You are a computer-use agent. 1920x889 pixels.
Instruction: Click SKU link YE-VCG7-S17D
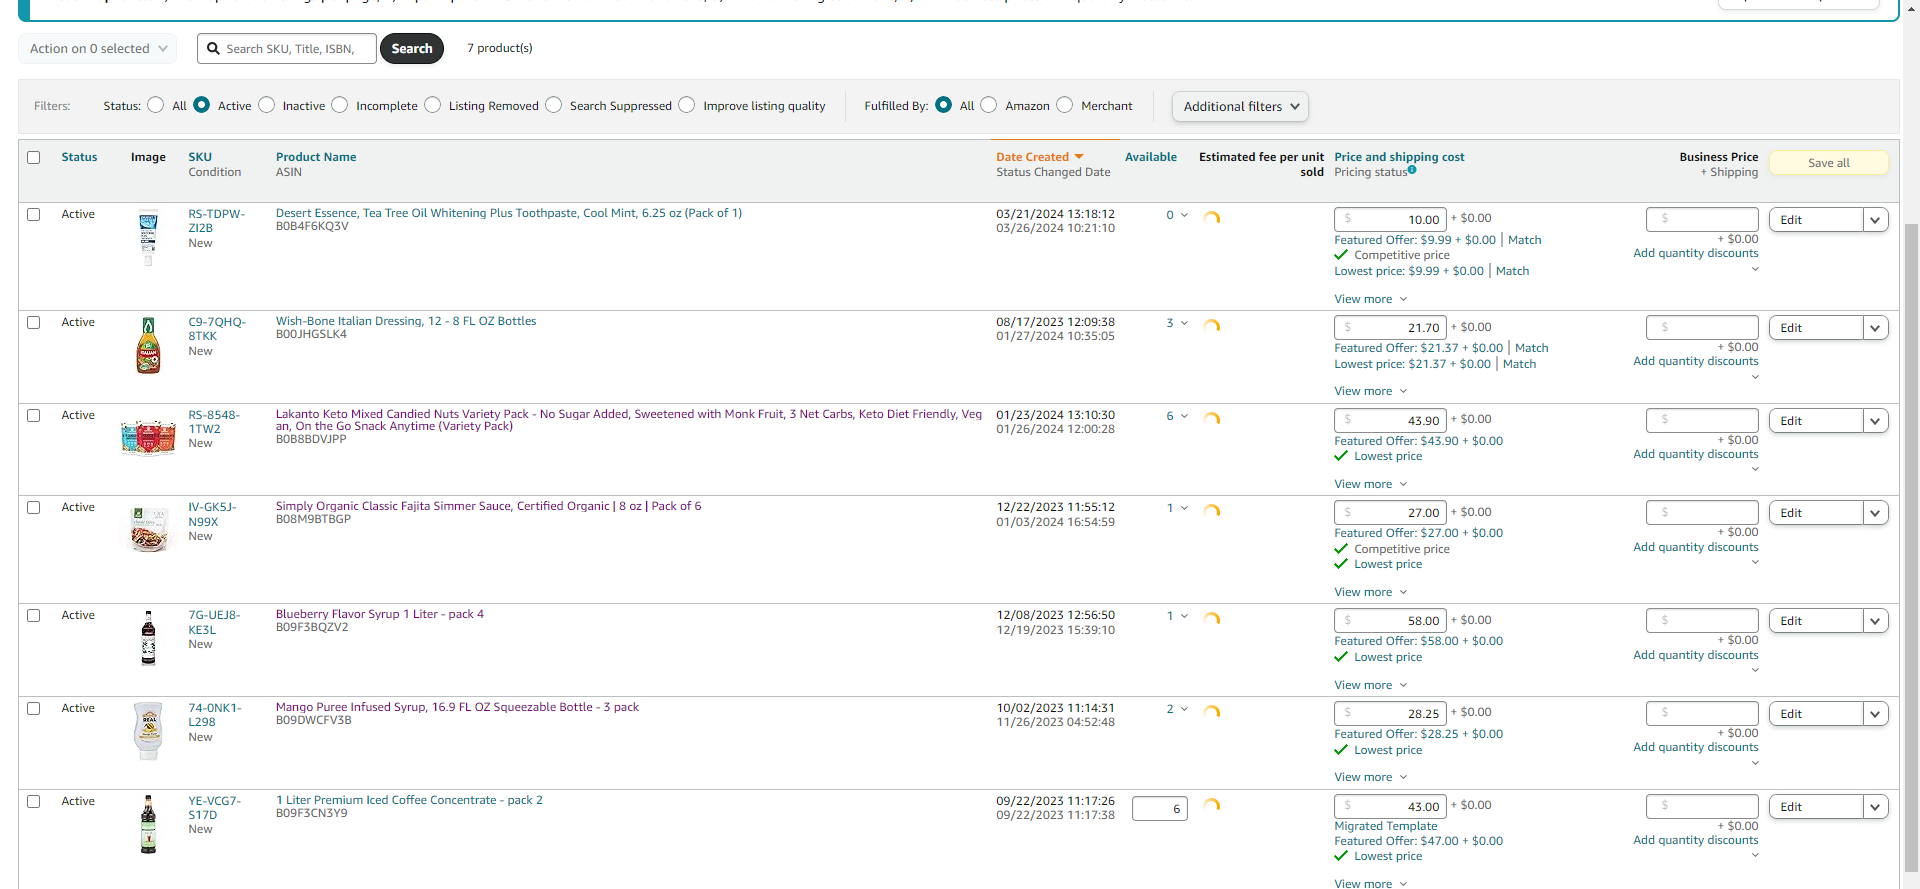click(214, 808)
